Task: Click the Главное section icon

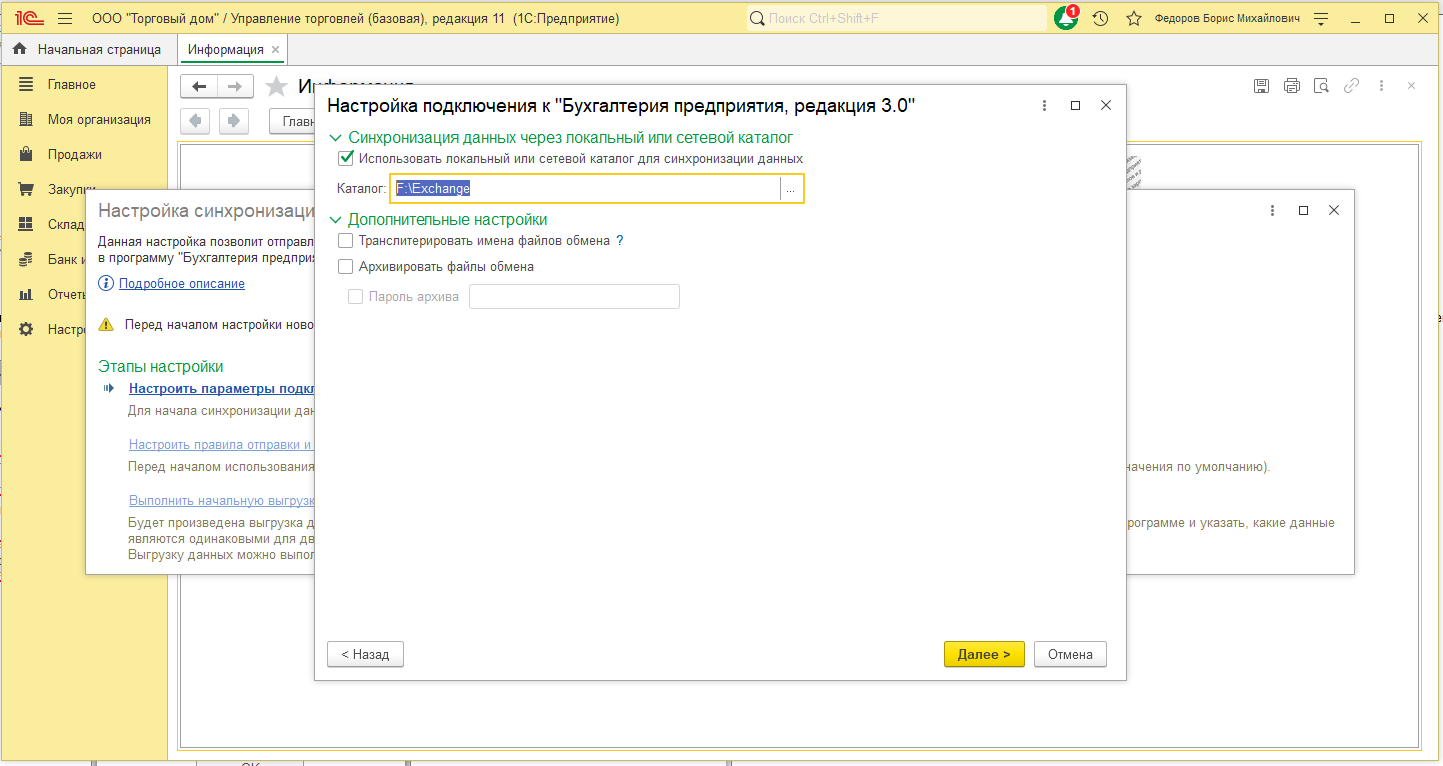Action: tap(26, 85)
